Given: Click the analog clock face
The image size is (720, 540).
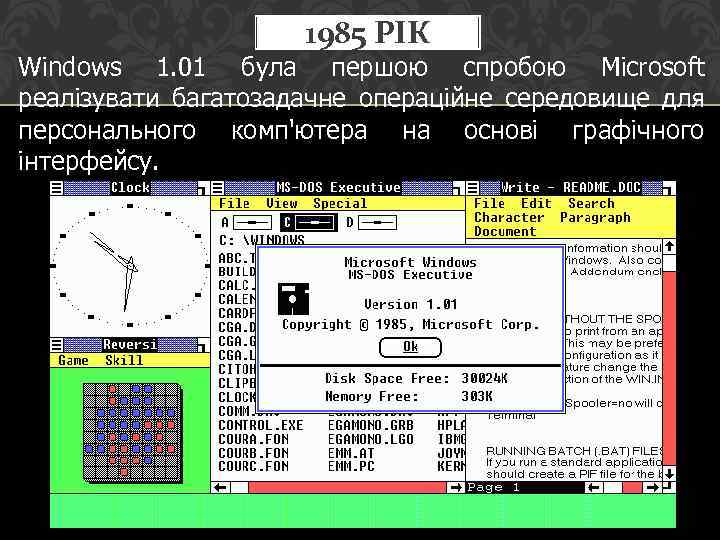Looking at the screenshot, I should click(x=130, y=266).
